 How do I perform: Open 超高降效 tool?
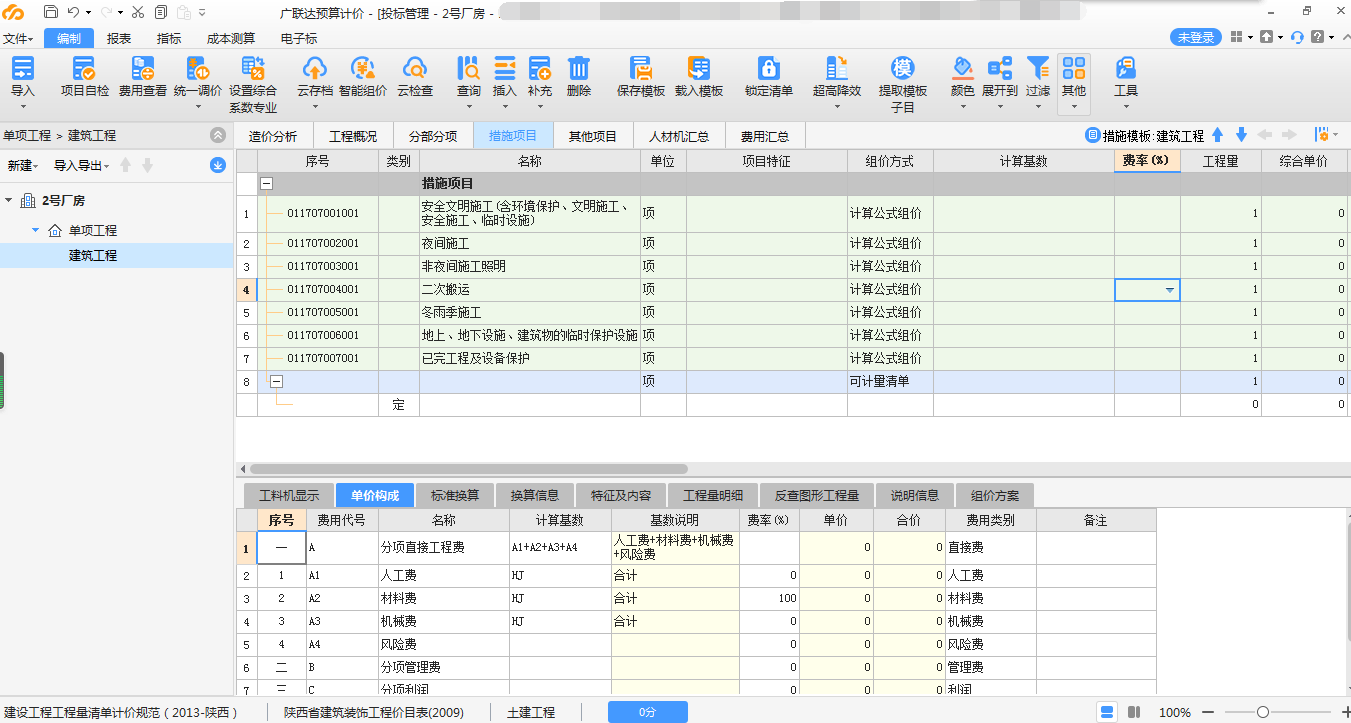837,77
